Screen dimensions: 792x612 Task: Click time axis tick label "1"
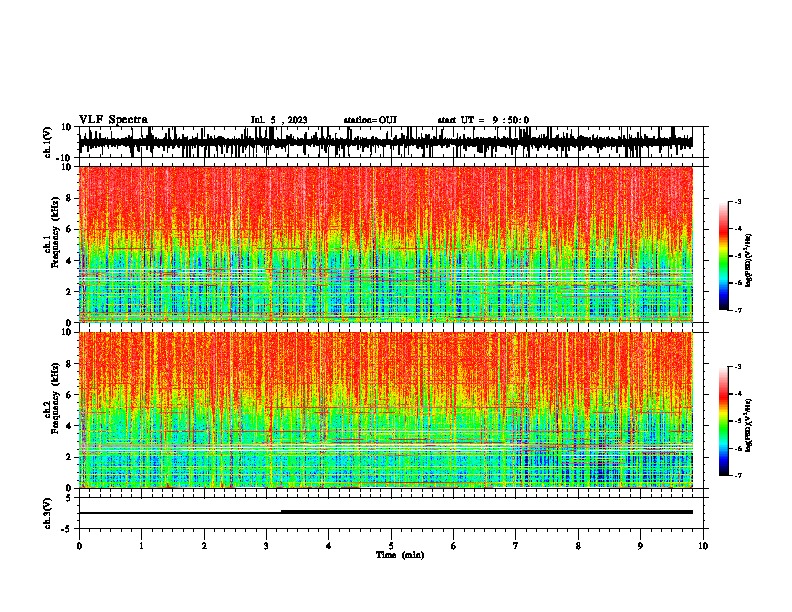coord(141,546)
